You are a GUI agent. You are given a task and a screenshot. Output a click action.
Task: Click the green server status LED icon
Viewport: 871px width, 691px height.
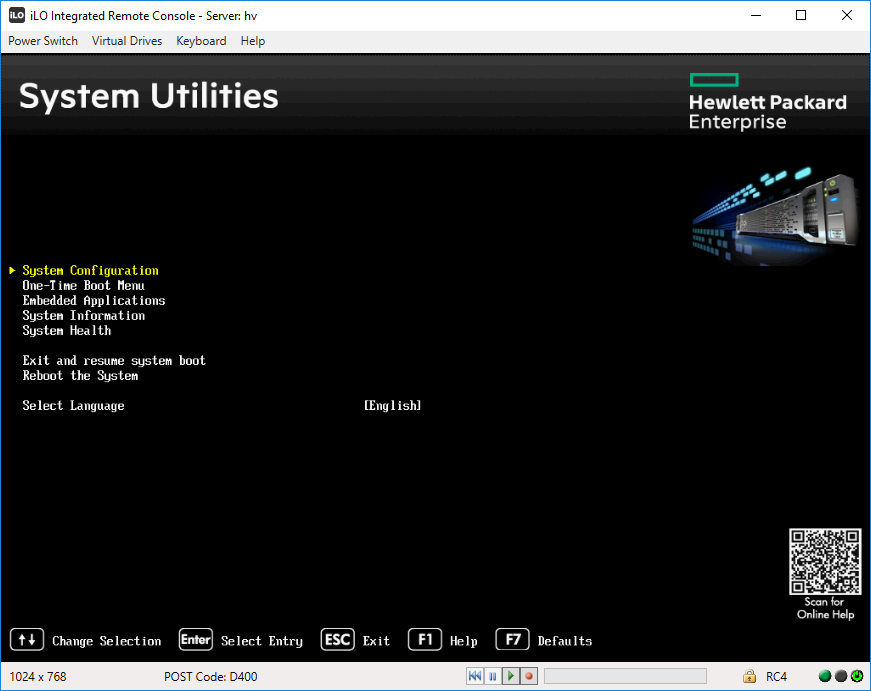pyautogui.click(x=824, y=677)
